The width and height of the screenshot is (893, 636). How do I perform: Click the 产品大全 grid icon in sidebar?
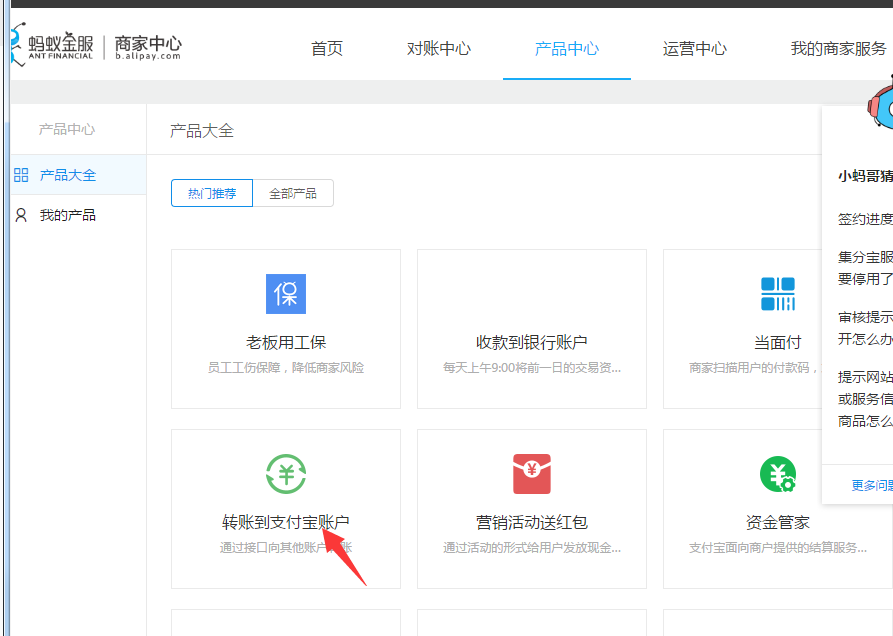[x=21, y=175]
